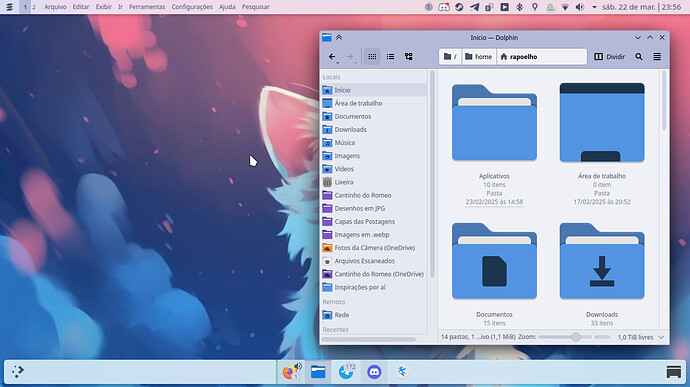Click home breadcrumb segment
690x387 pixels.
point(479,57)
